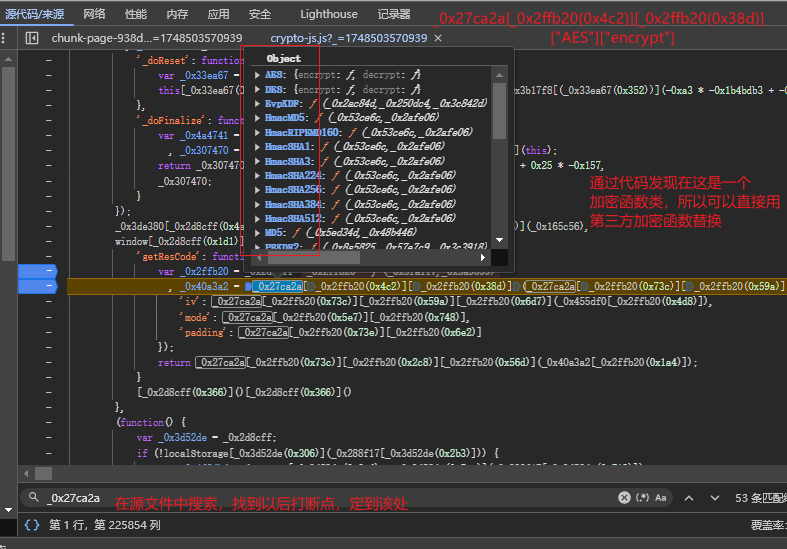This screenshot has width=787, height=549.
Task: Expand the HmacSHA1 function entry
Action: click(257, 147)
